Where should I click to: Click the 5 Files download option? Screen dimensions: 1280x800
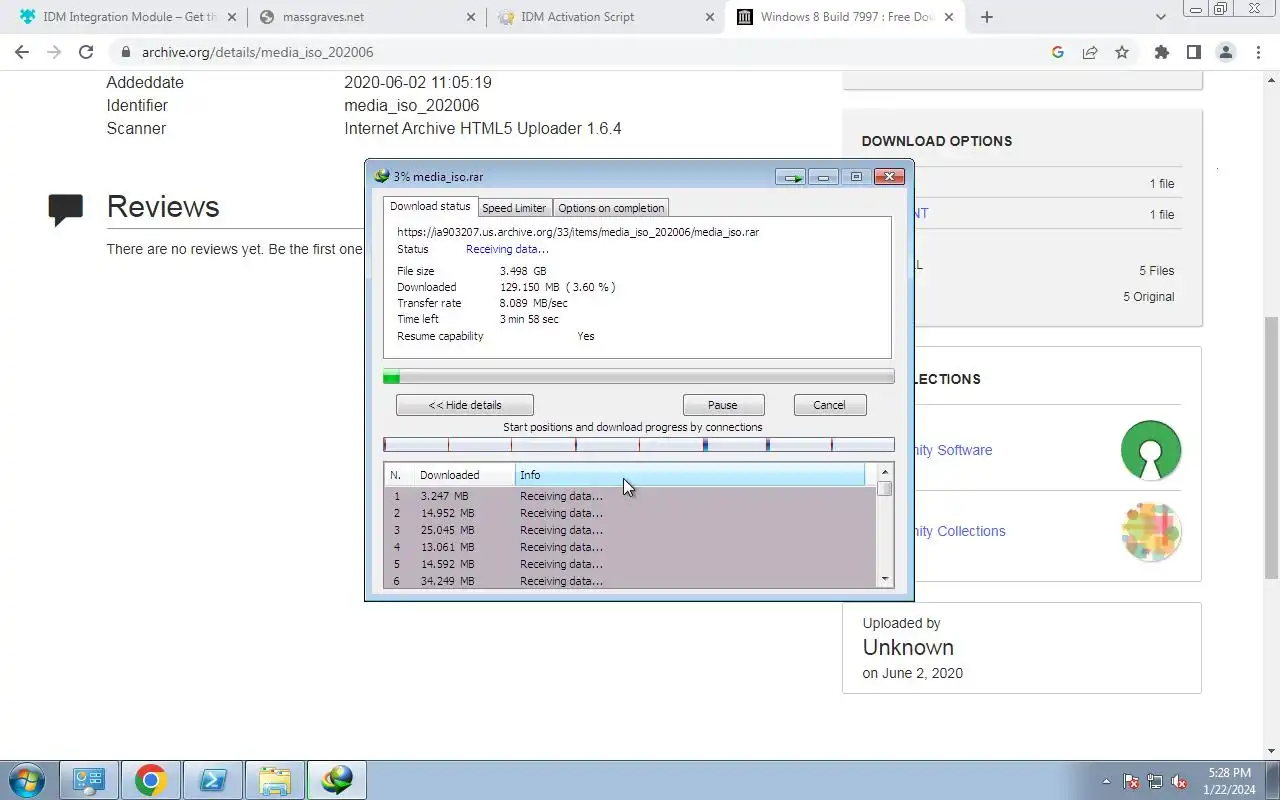pyautogui.click(x=1156, y=270)
